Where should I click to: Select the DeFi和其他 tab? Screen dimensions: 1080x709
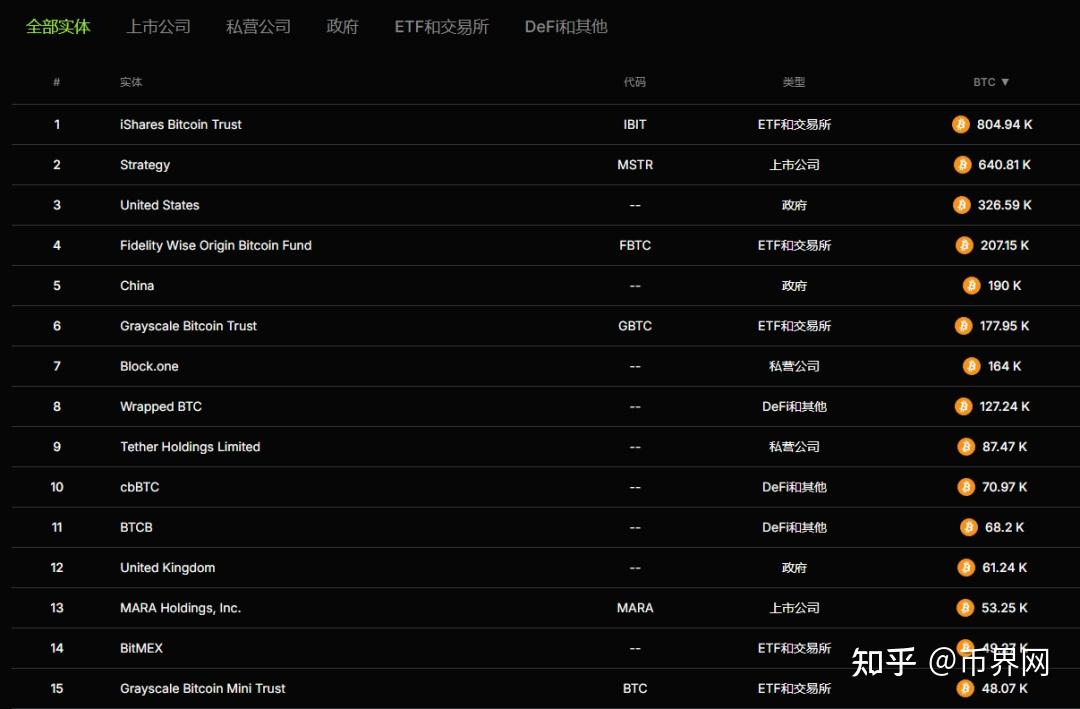pos(565,27)
